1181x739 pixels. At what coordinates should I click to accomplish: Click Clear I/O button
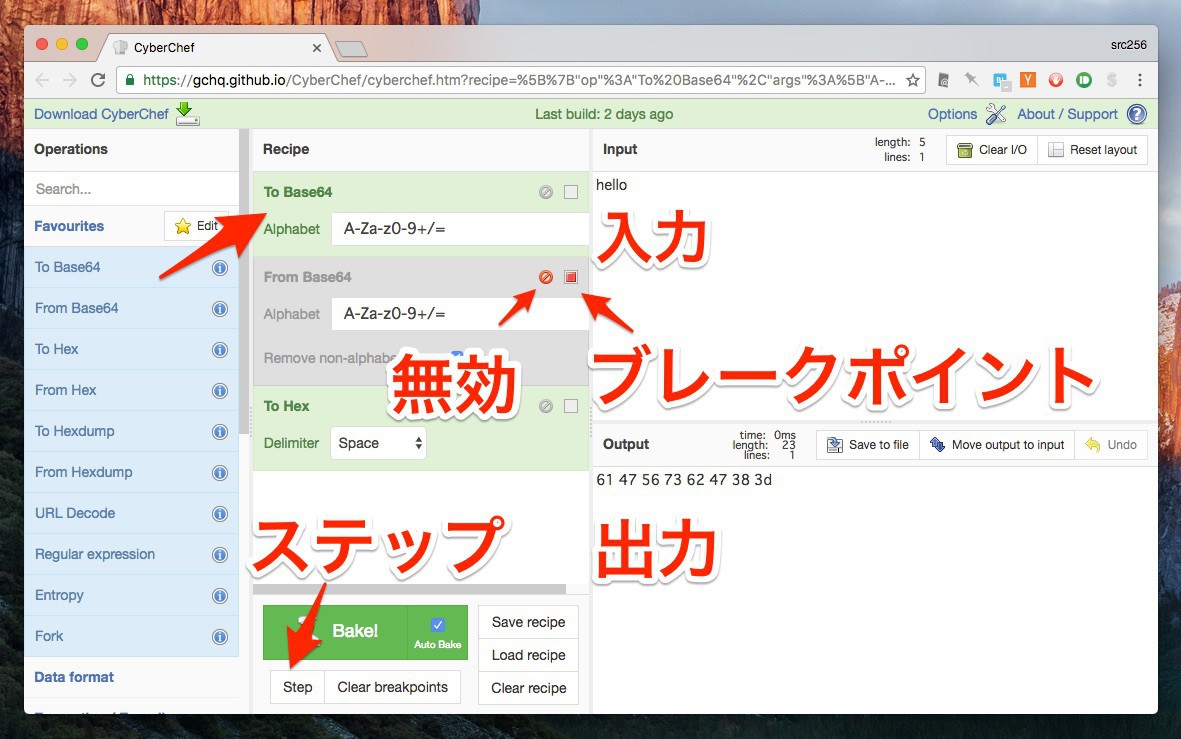click(991, 150)
